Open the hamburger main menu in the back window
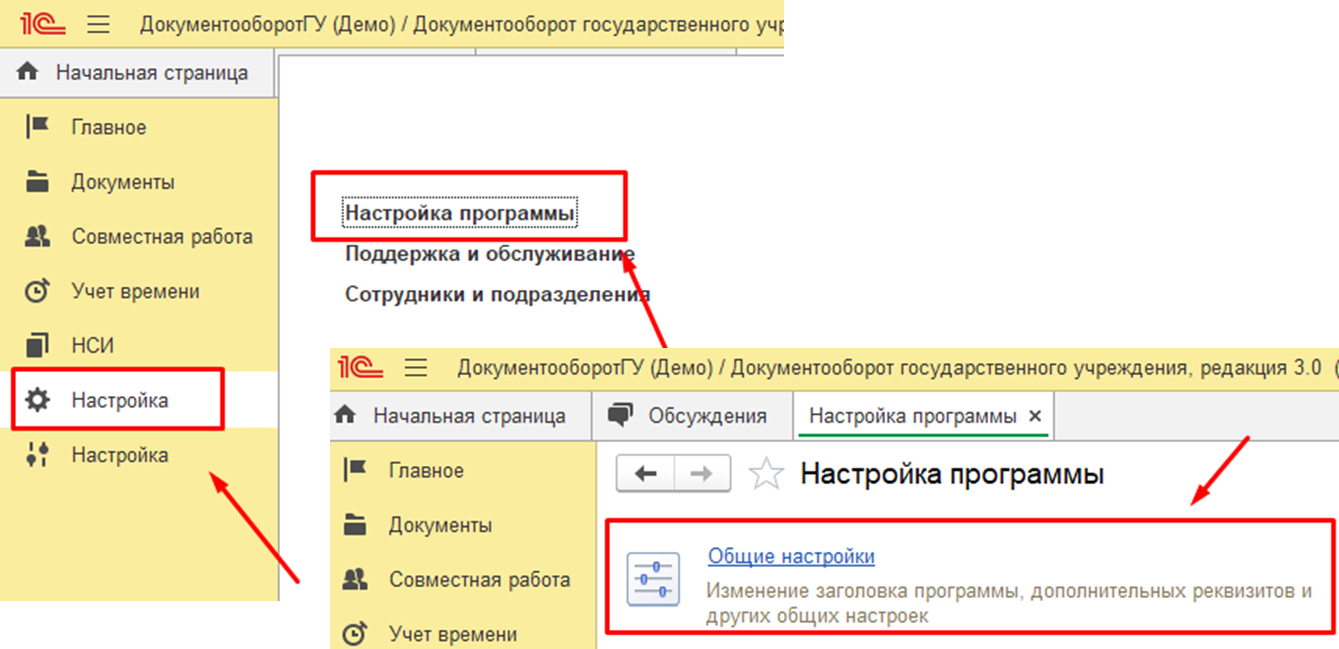The height and width of the screenshot is (649, 1339). pos(98,25)
